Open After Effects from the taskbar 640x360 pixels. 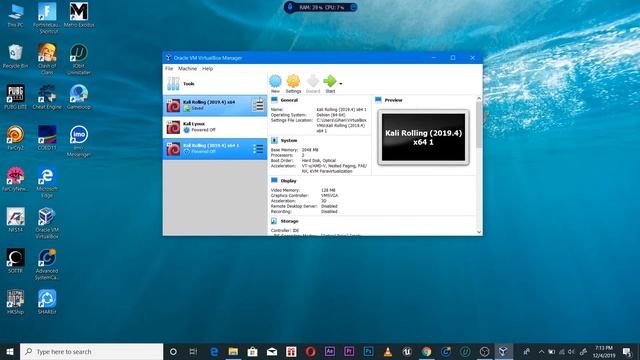(x=329, y=351)
